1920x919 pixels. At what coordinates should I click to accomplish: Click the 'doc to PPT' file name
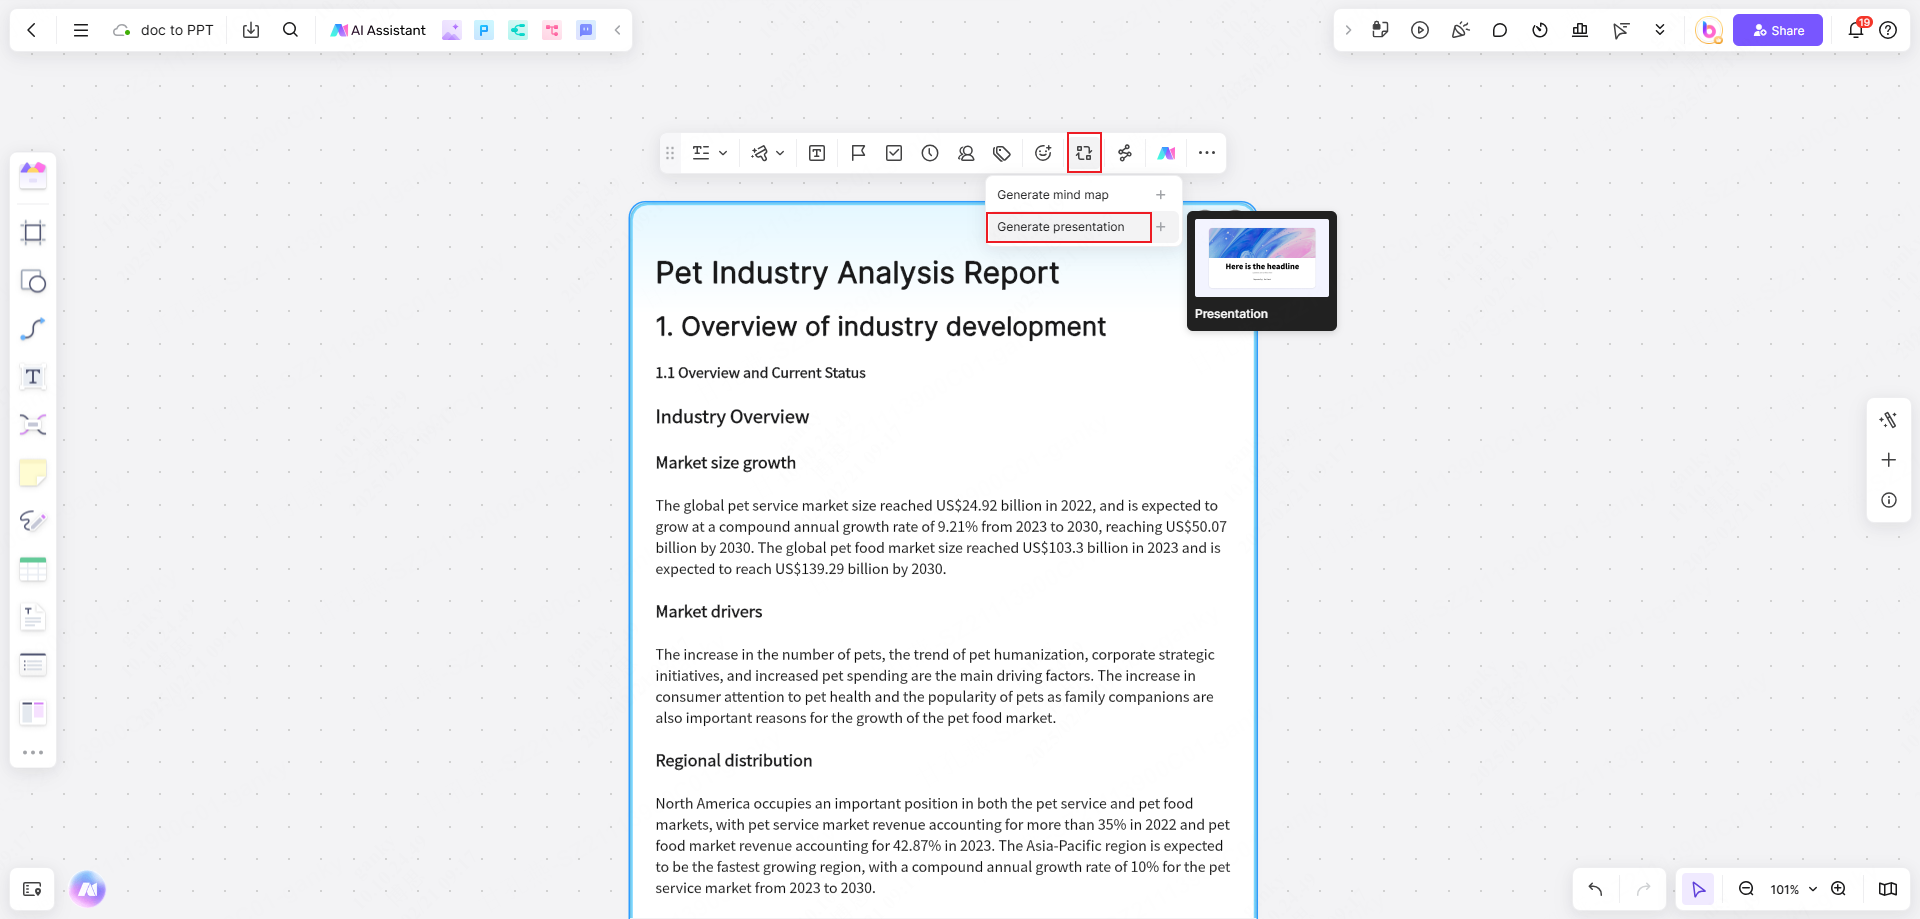coord(177,30)
